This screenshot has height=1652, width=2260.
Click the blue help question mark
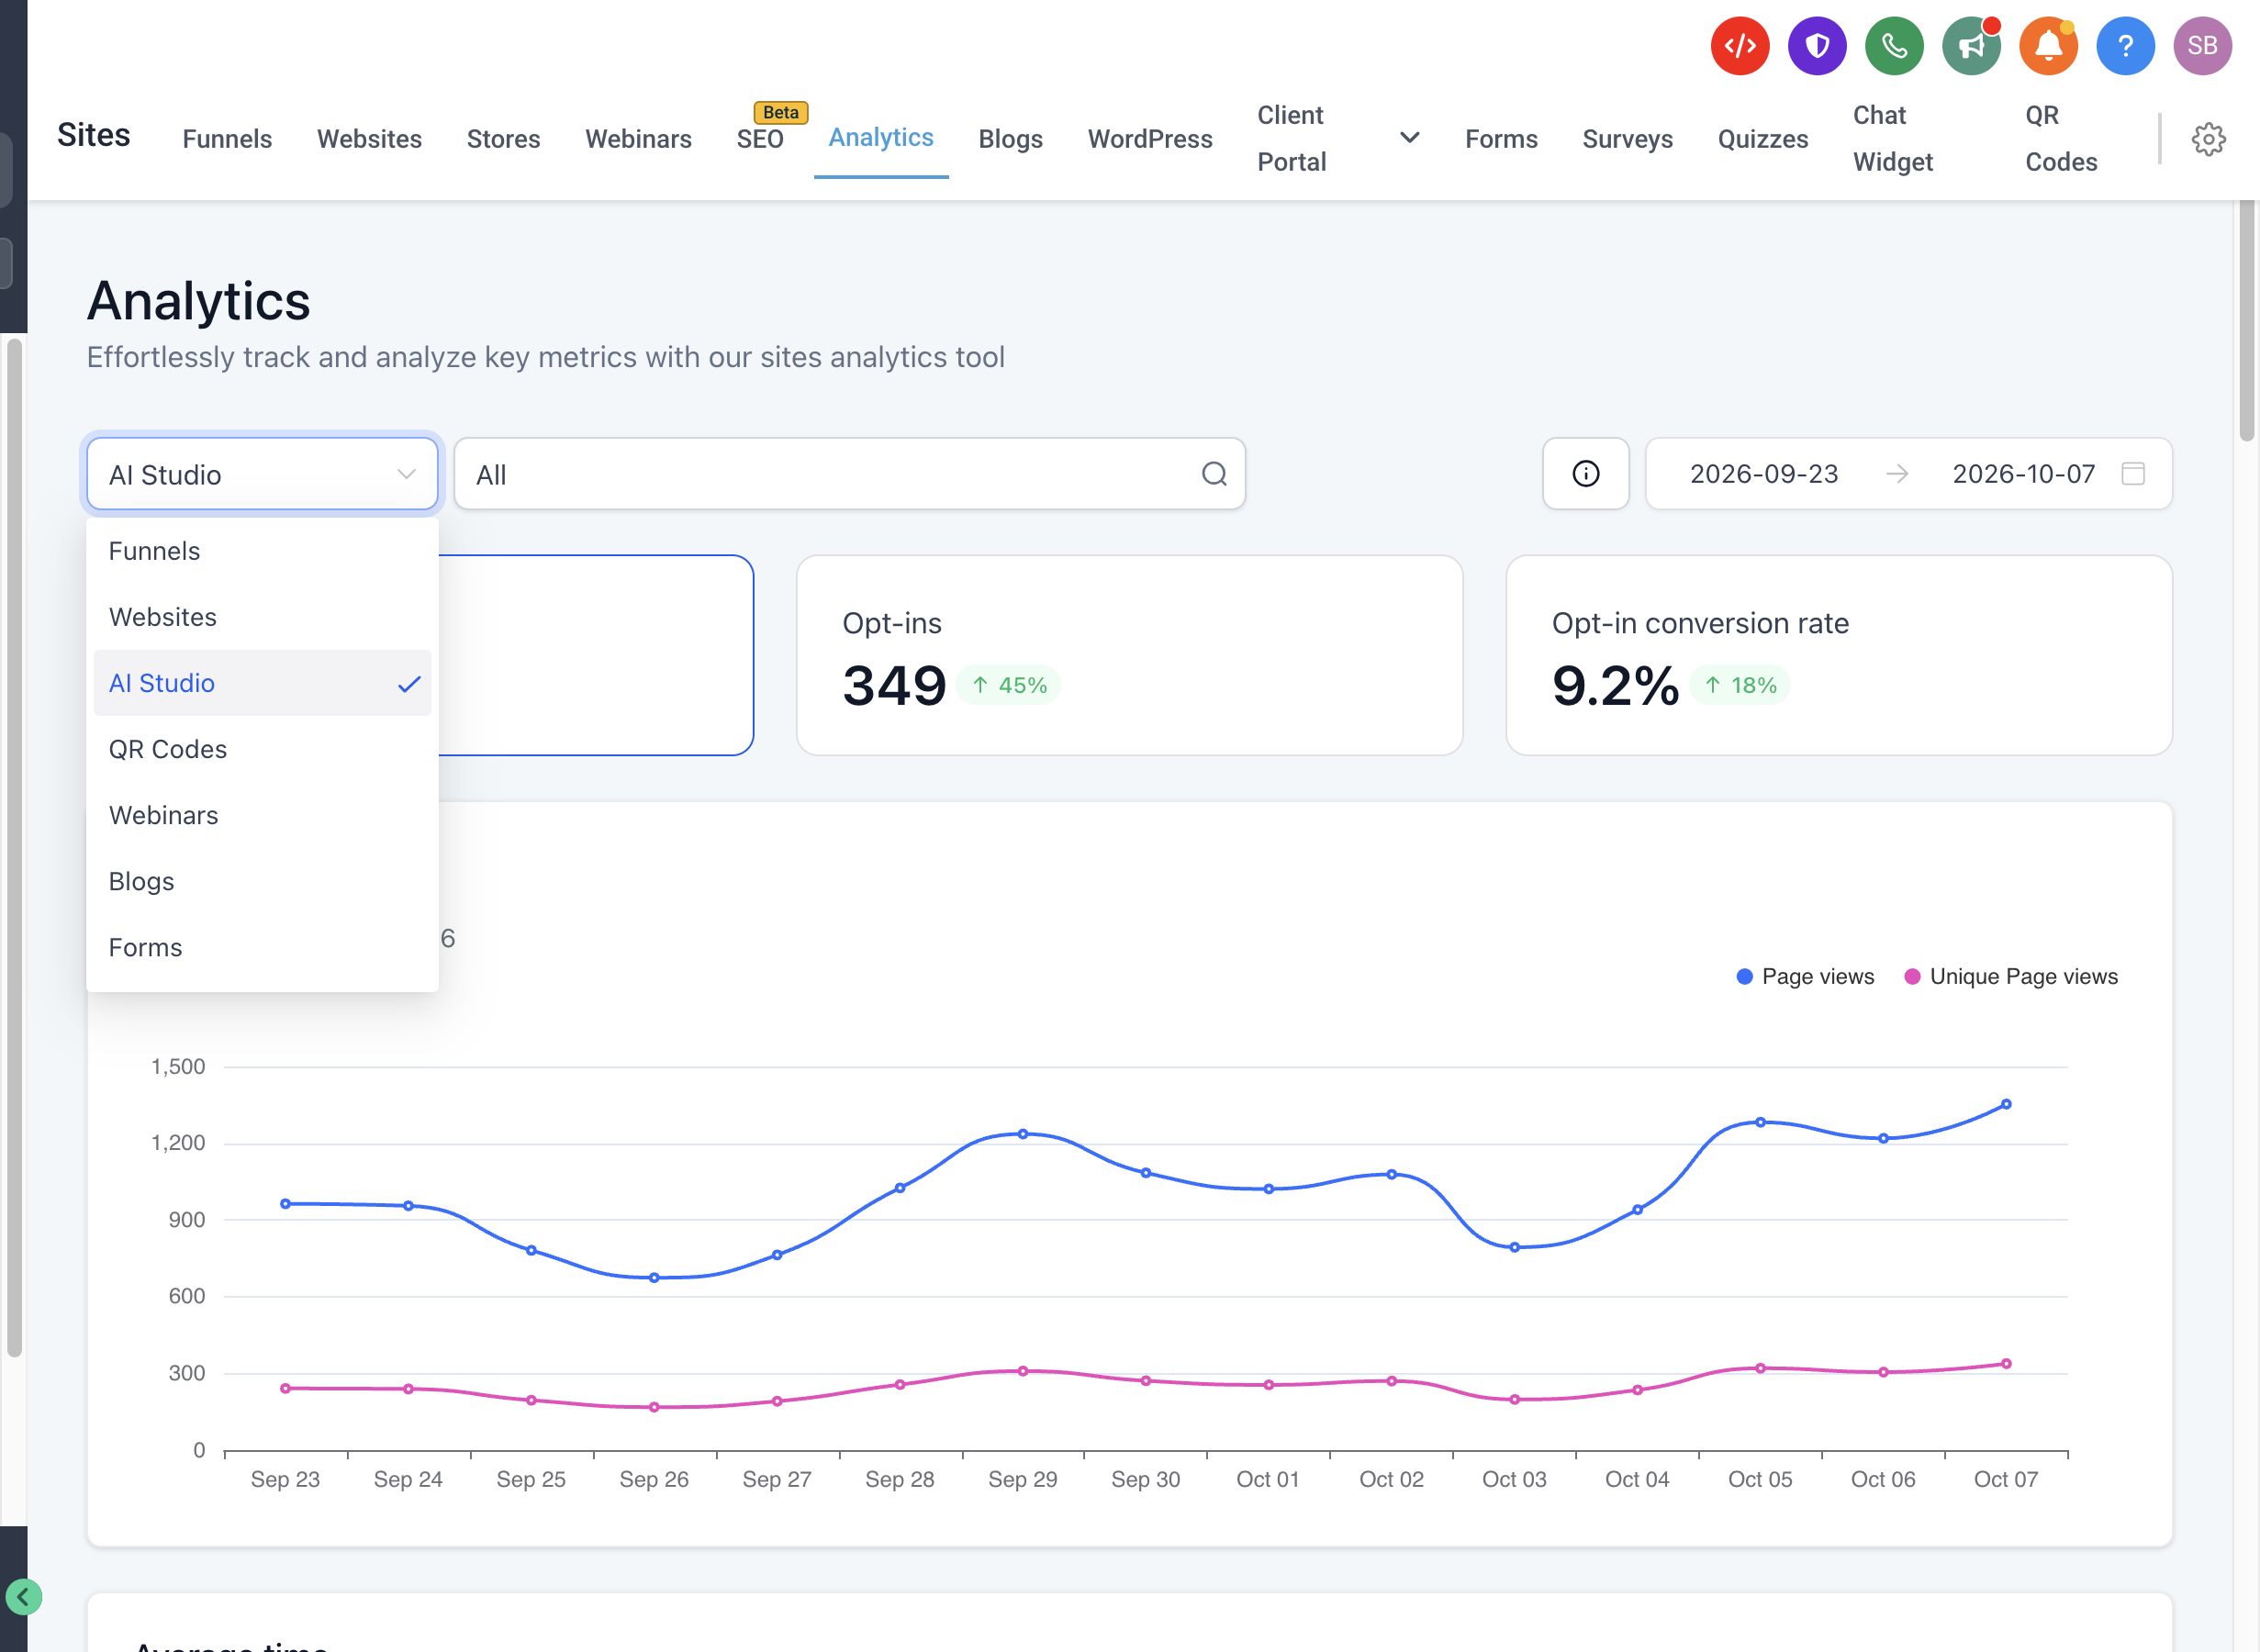[x=2125, y=46]
